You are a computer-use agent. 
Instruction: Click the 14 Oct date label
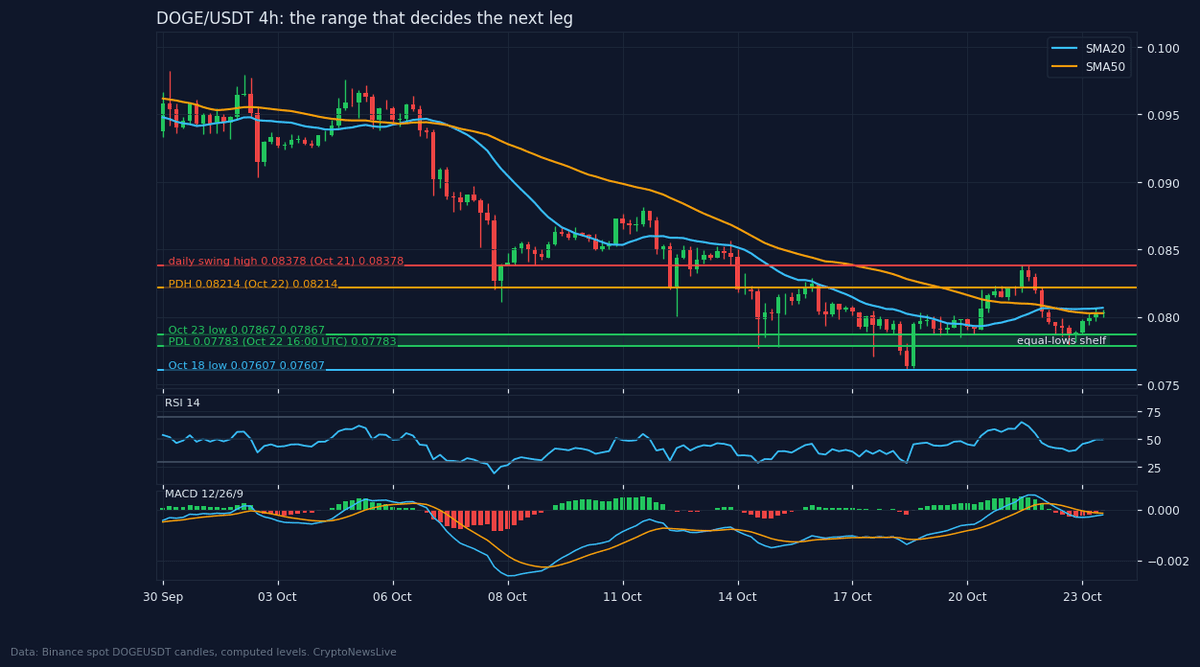(x=737, y=597)
